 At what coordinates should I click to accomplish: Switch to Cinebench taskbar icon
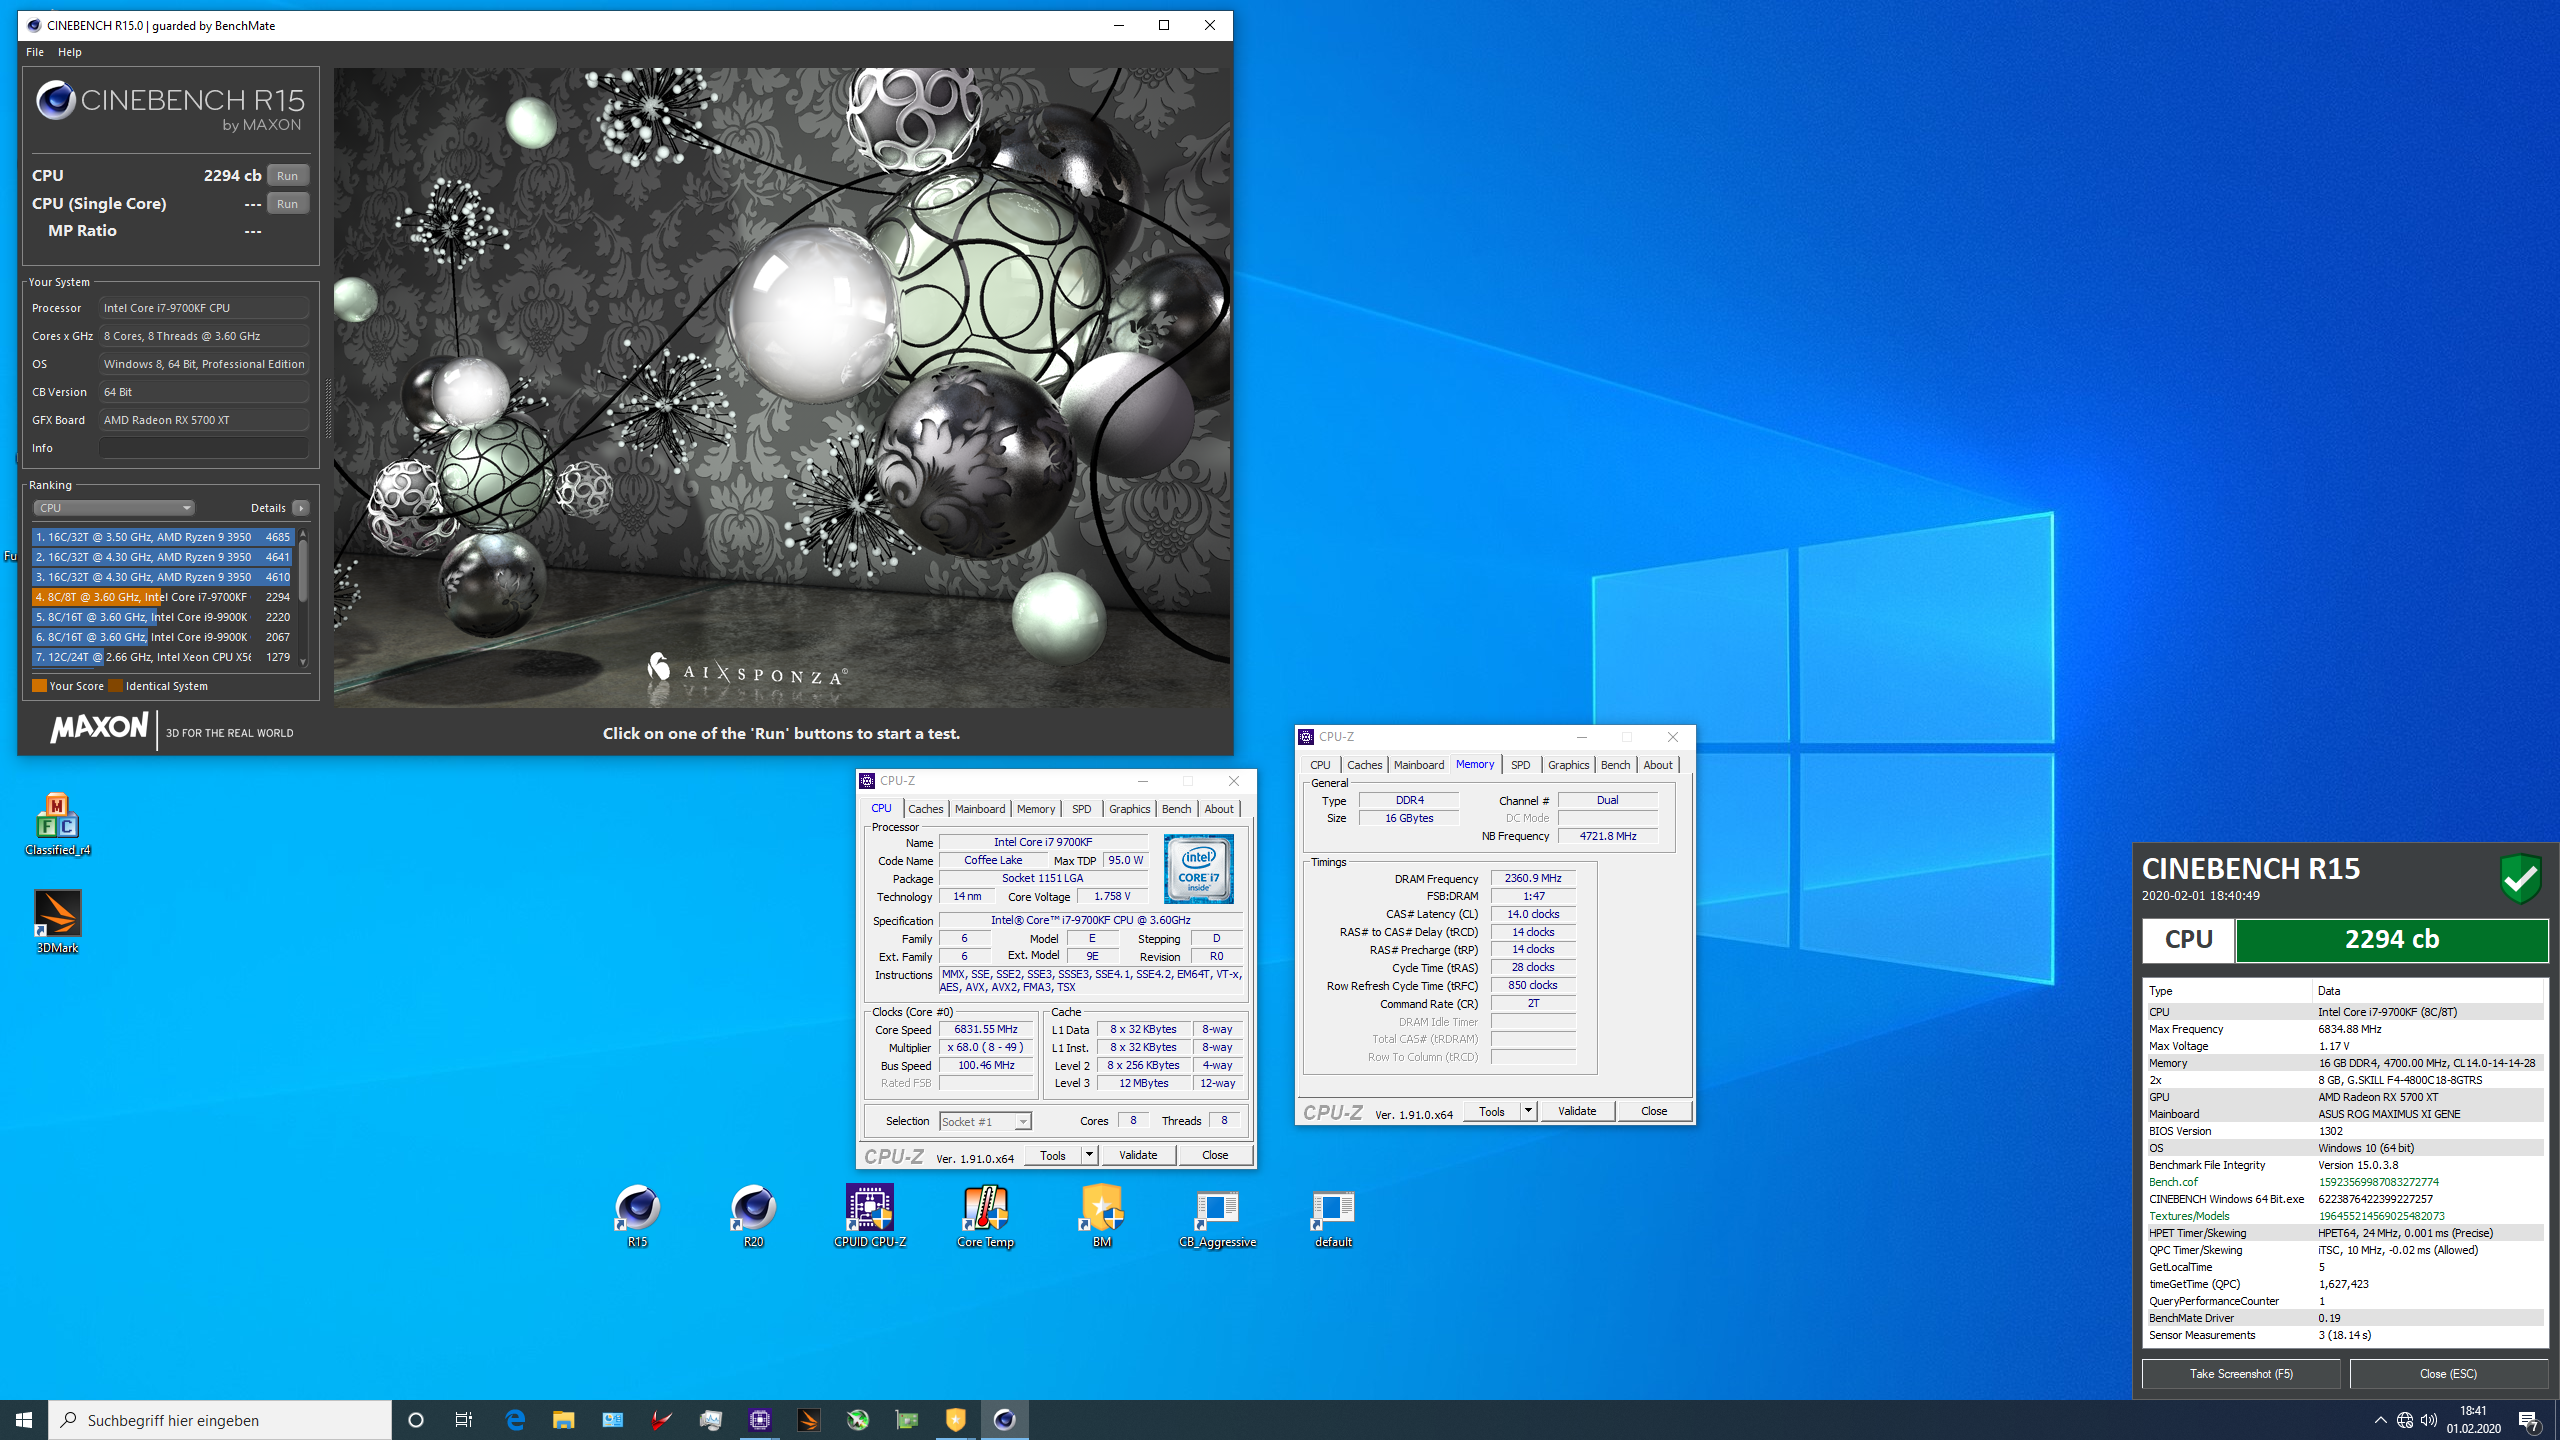click(x=1004, y=1420)
